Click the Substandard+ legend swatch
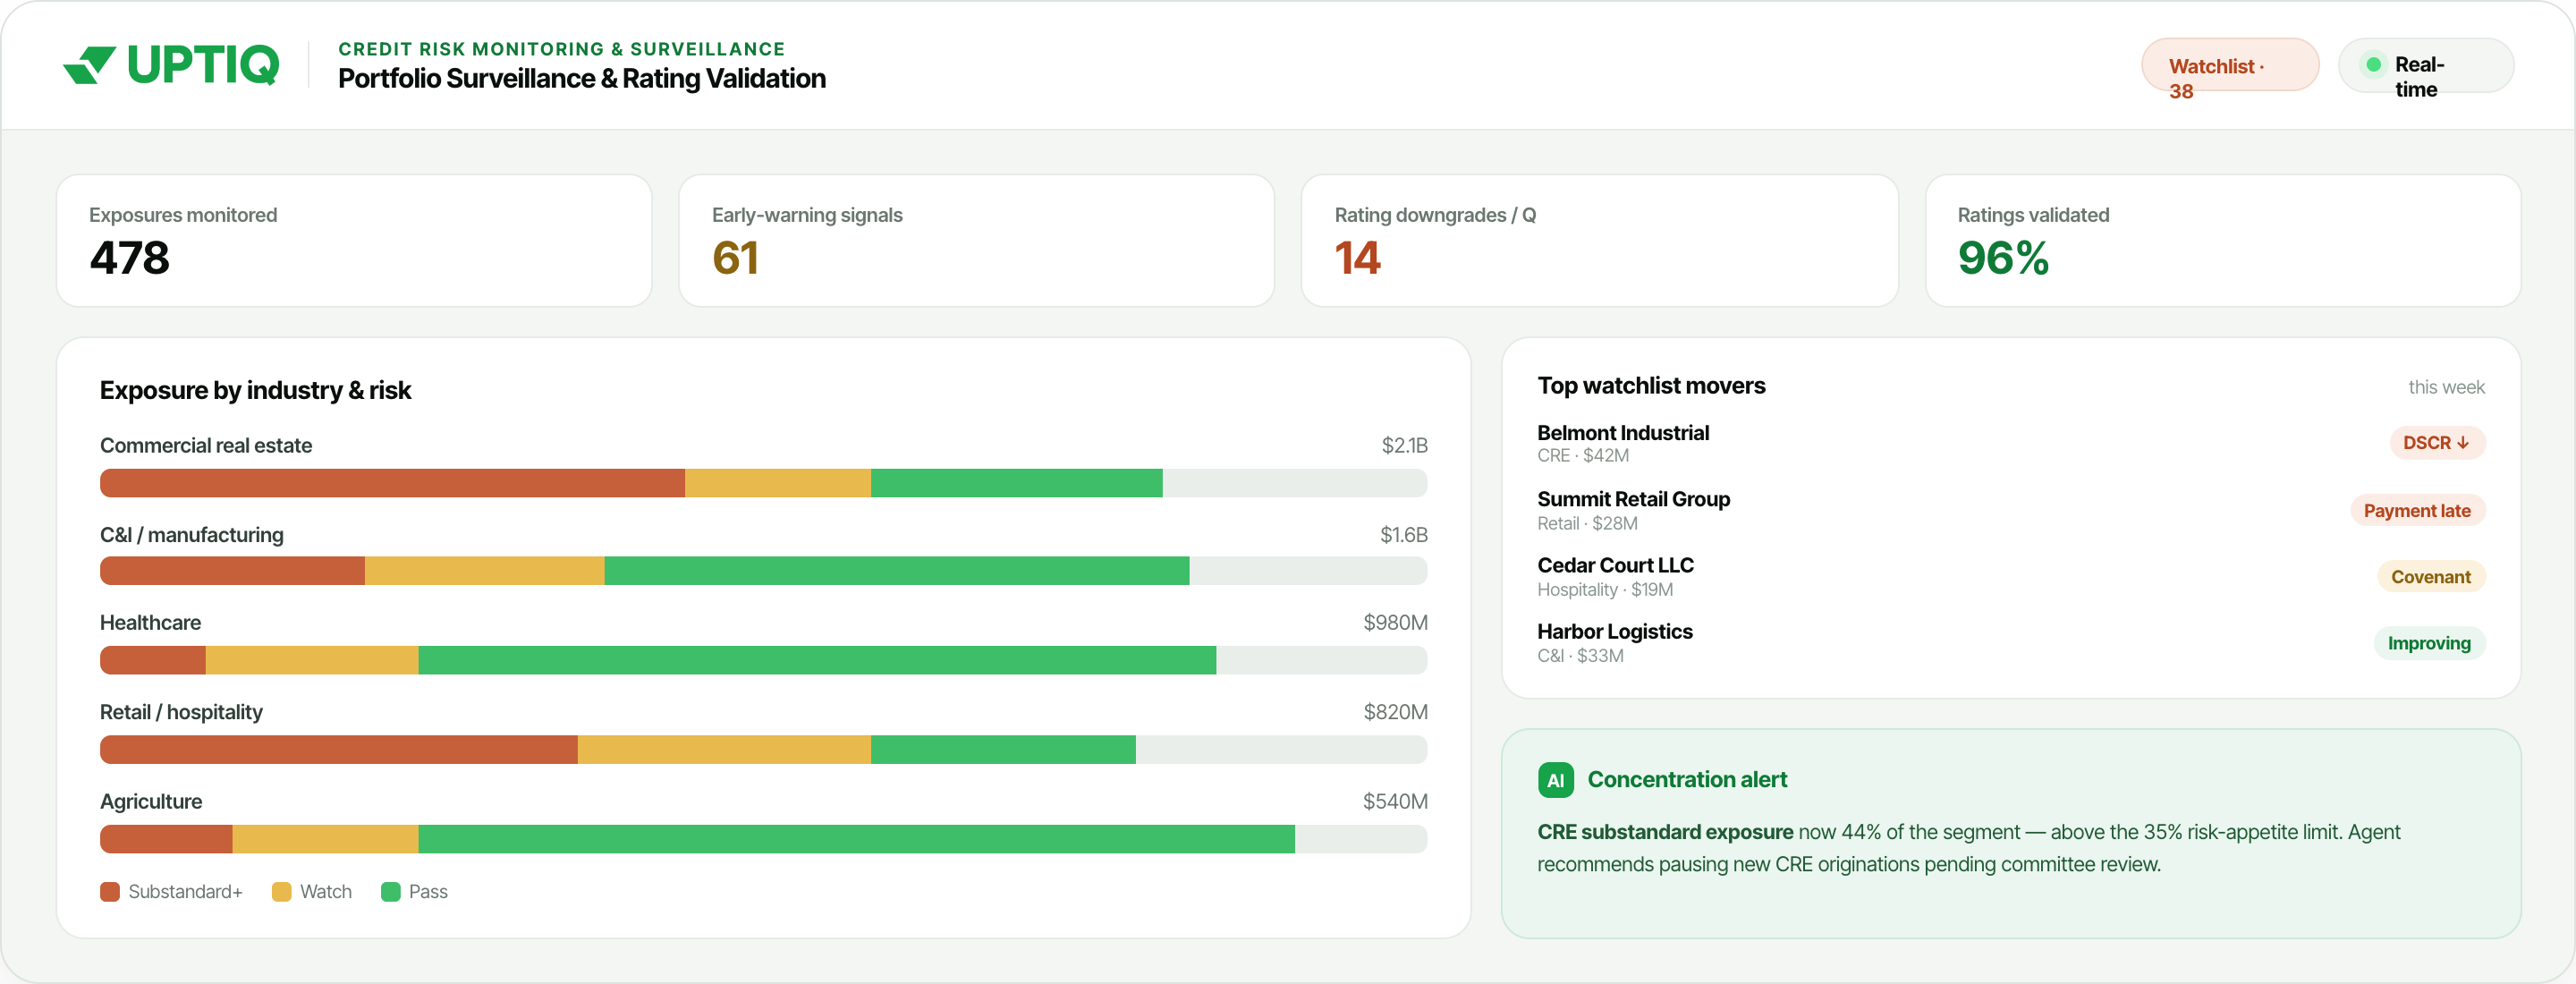 (x=110, y=891)
